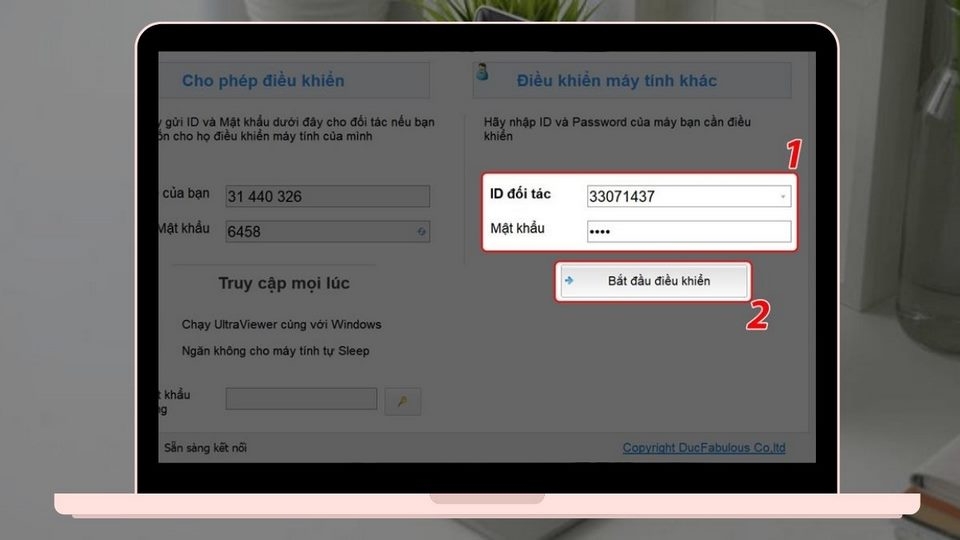Click the Cho phép điều khiển heading

click(263, 81)
